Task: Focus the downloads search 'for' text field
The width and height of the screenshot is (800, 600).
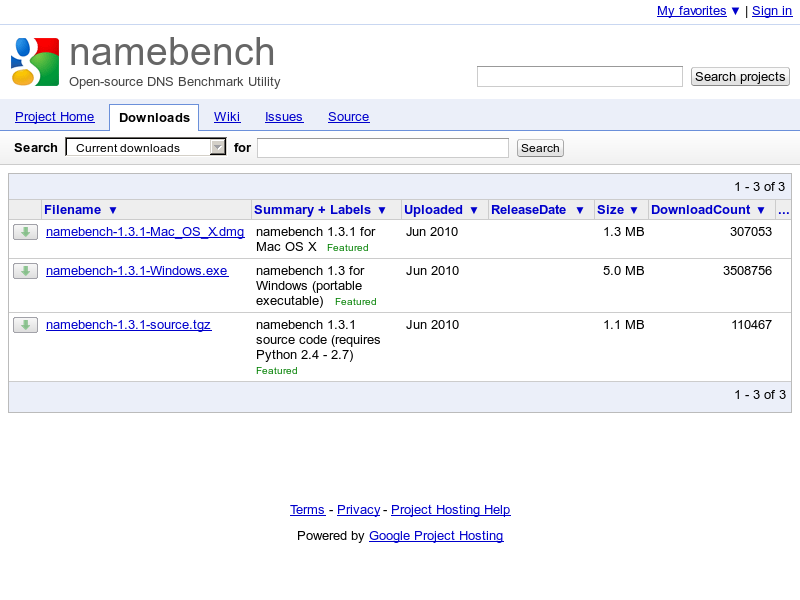Action: [383, 148]
